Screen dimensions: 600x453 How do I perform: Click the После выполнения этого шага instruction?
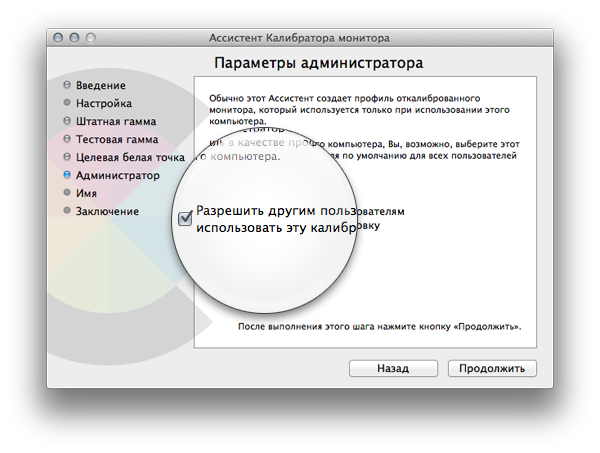point(379,327)
